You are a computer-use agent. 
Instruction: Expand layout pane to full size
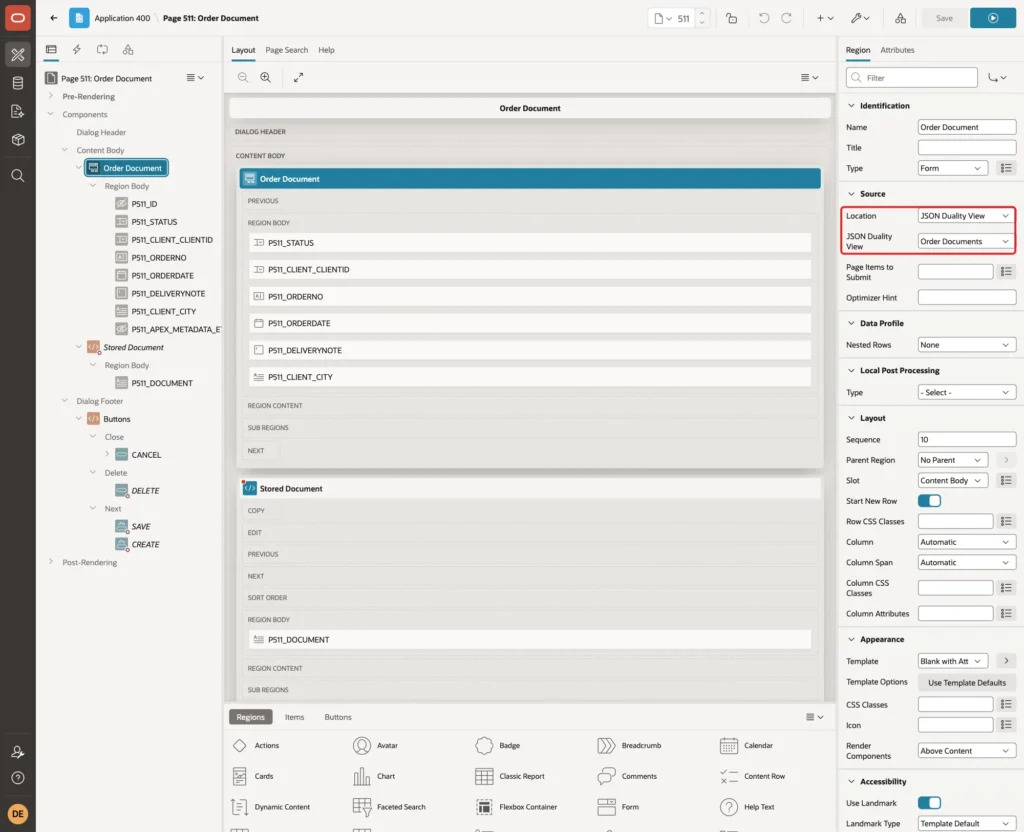tap(298, 77)
